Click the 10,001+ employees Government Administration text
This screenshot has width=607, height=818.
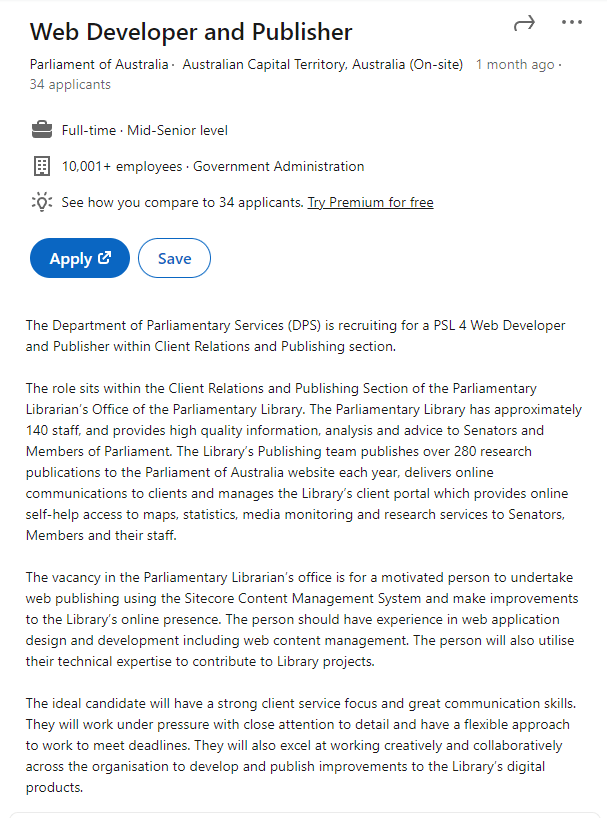(213, 166)
